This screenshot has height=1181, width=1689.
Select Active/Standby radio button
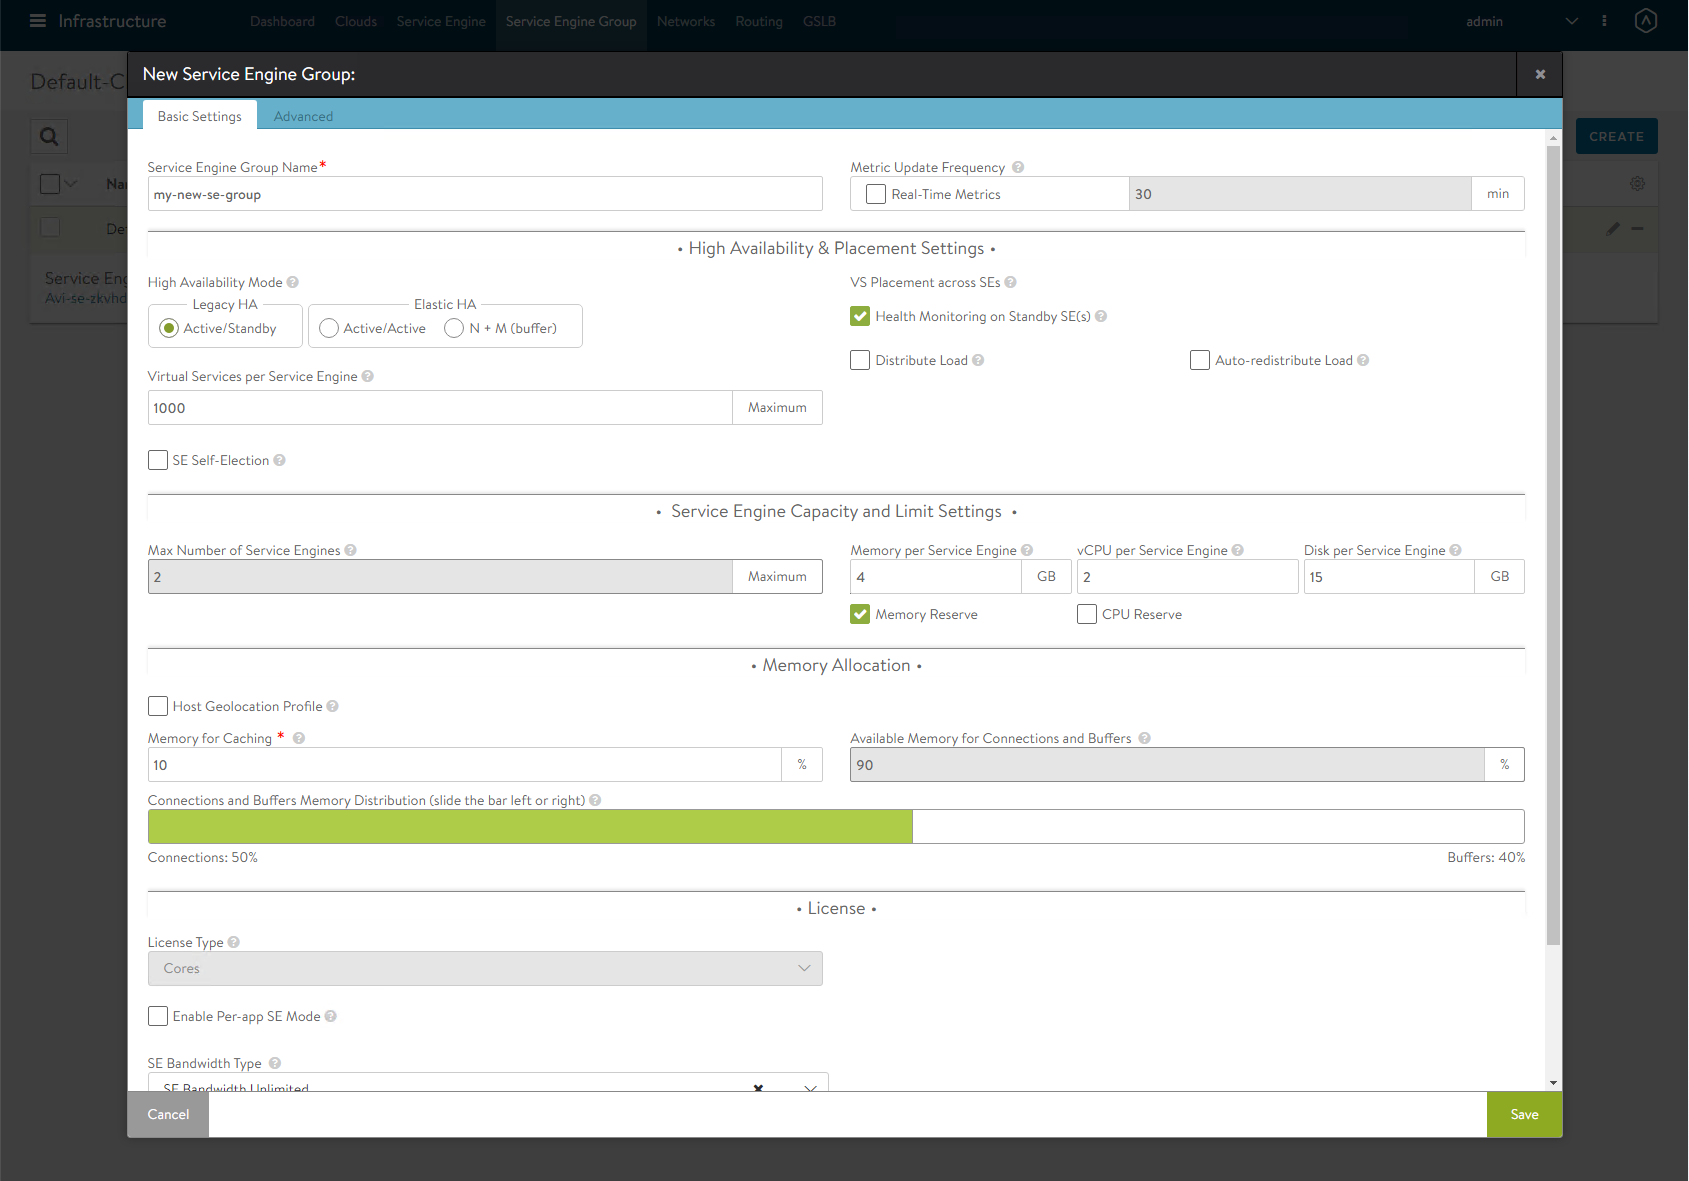pyautogui.click(x=169, y=328)
